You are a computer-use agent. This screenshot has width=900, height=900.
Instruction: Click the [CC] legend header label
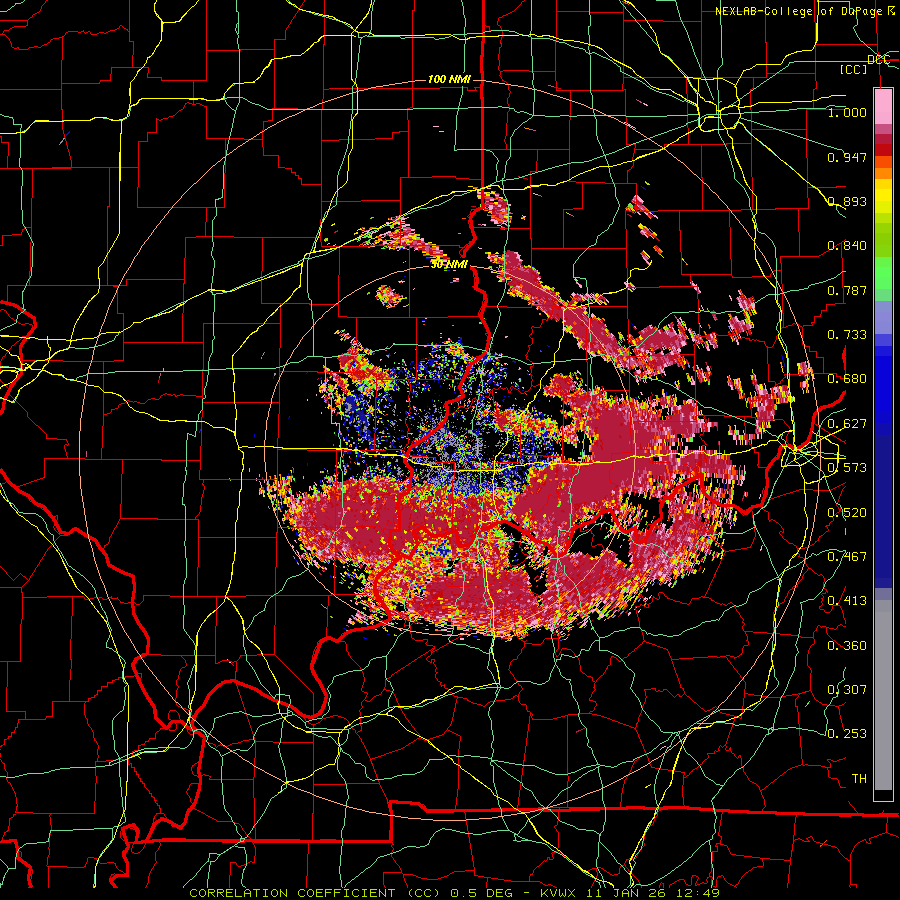[x=854, y=69]
